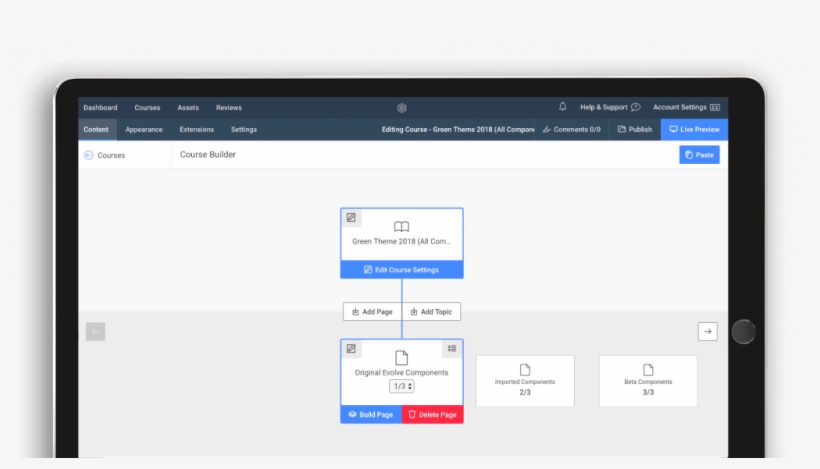Screen dimensions: 820x469
Task: Select the Beta Components page card
Action: point(648,381)
